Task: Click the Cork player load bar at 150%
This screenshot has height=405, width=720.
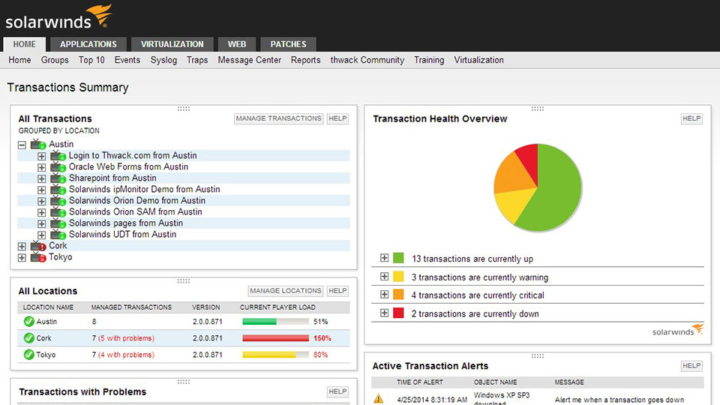Action: click(x=276, y=338)
